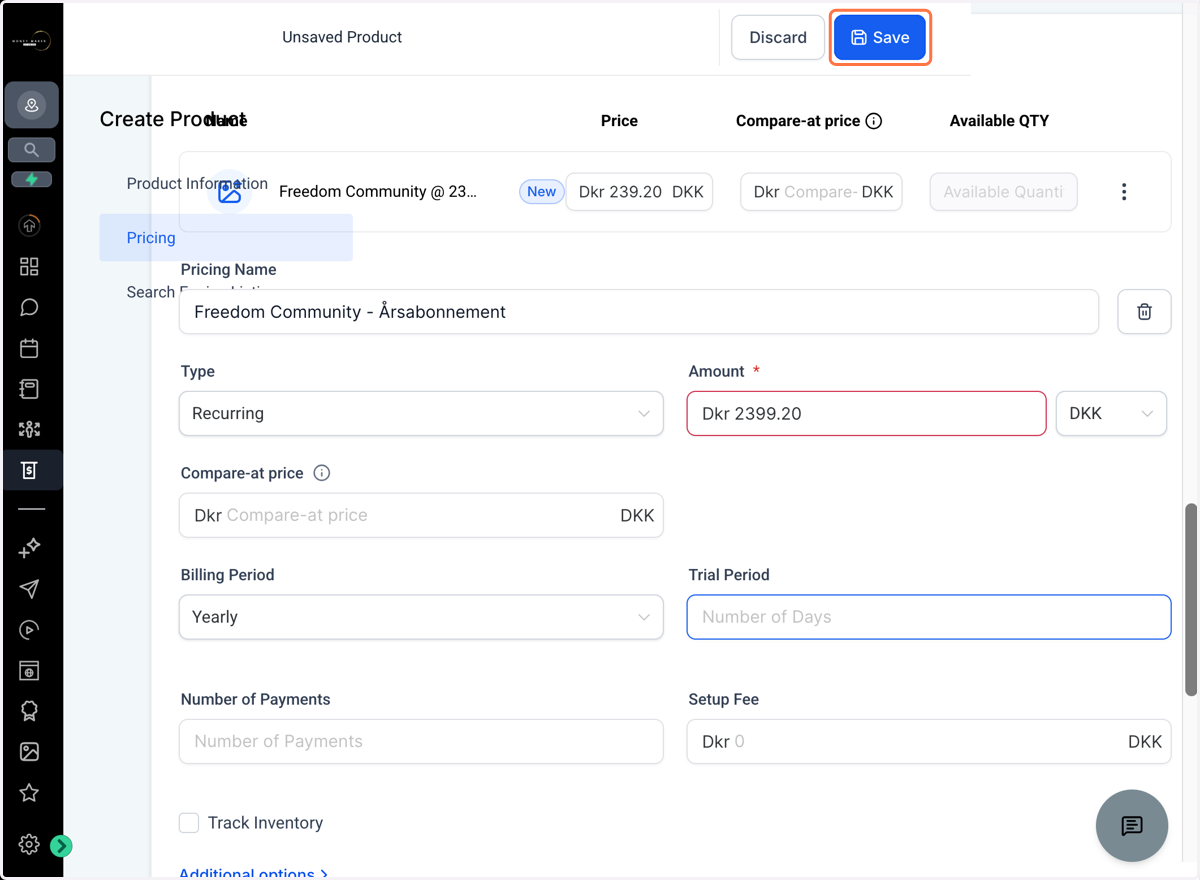
Task: Open the AI sparkle icon
Action: click(x=29, y=547)
